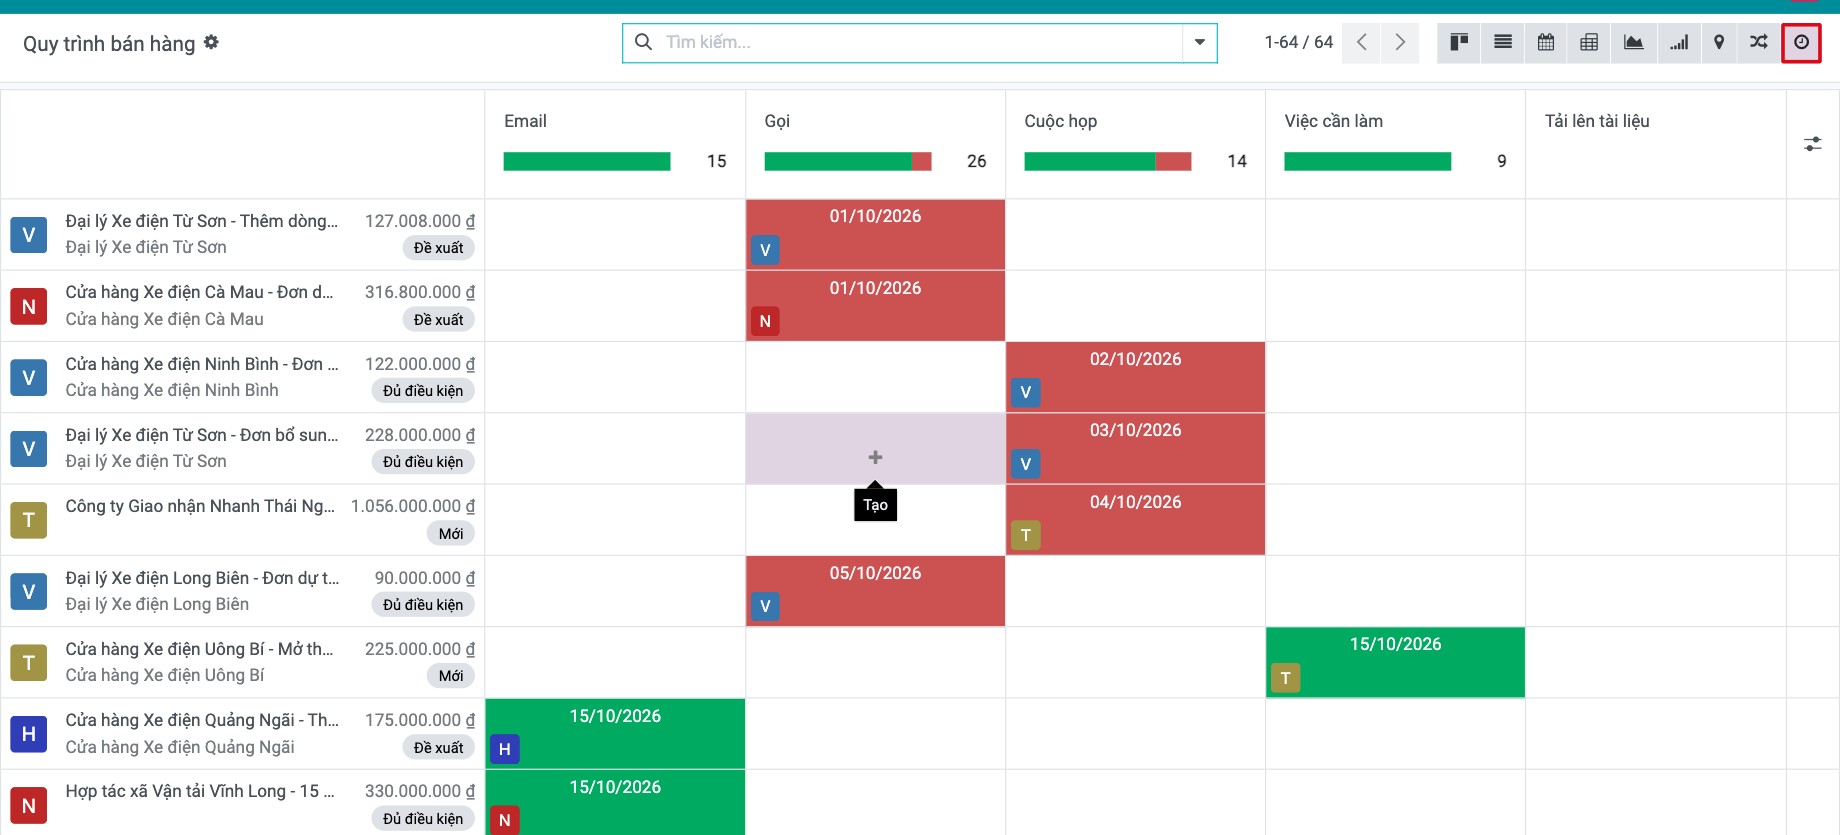Open the activity column adjustment sliders icon
The height and width of the screenshot is (835, 1840).
coord(1813,145)
